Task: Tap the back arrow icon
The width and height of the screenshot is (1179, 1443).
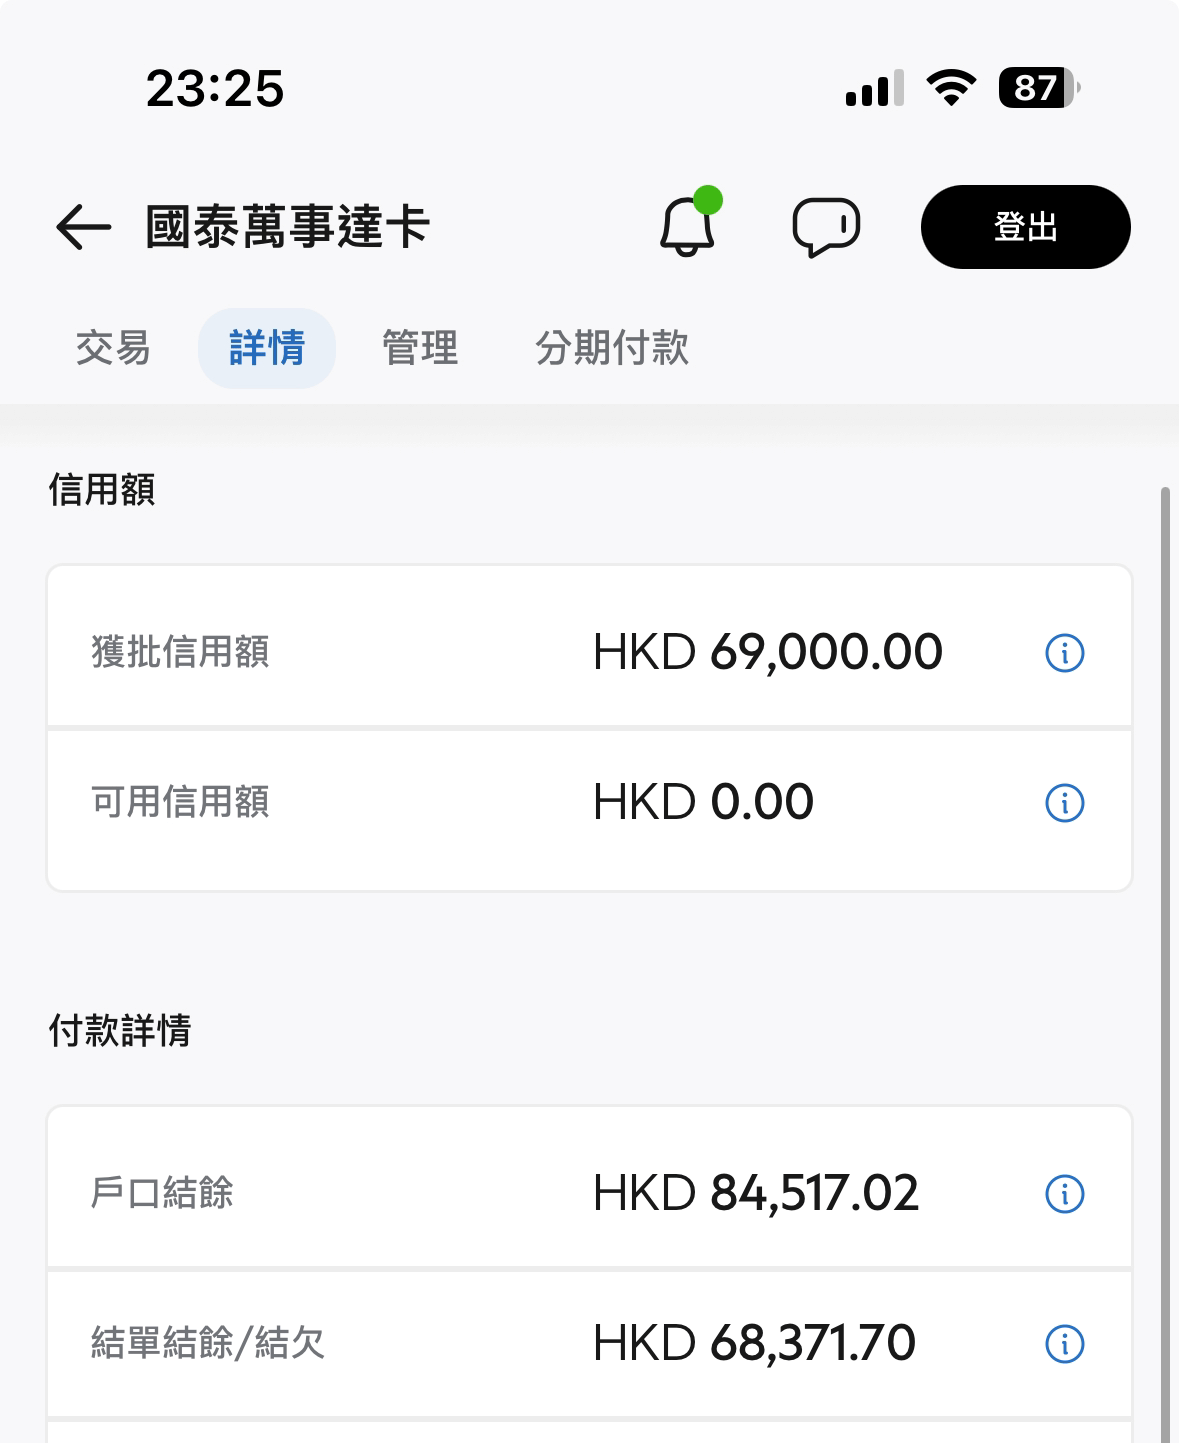Action: pyautogui.click(x=83, y=227)
